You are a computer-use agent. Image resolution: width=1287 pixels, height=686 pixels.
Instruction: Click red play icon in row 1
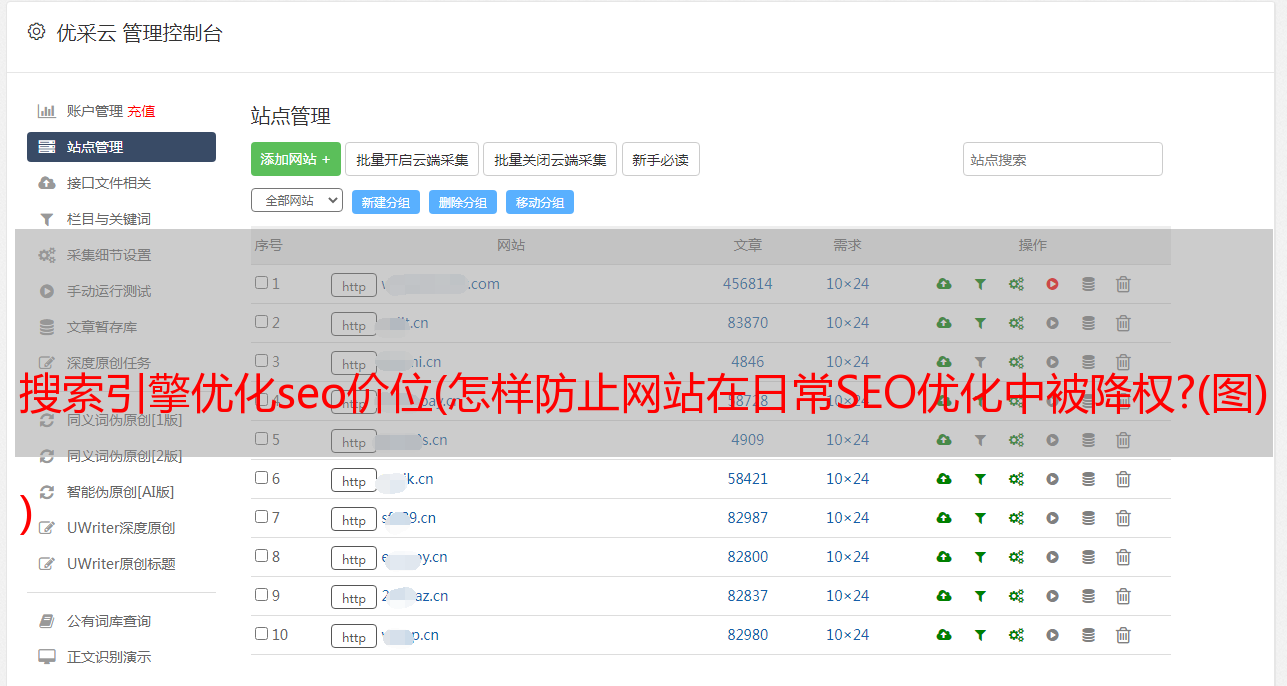tap(1052, 284)
